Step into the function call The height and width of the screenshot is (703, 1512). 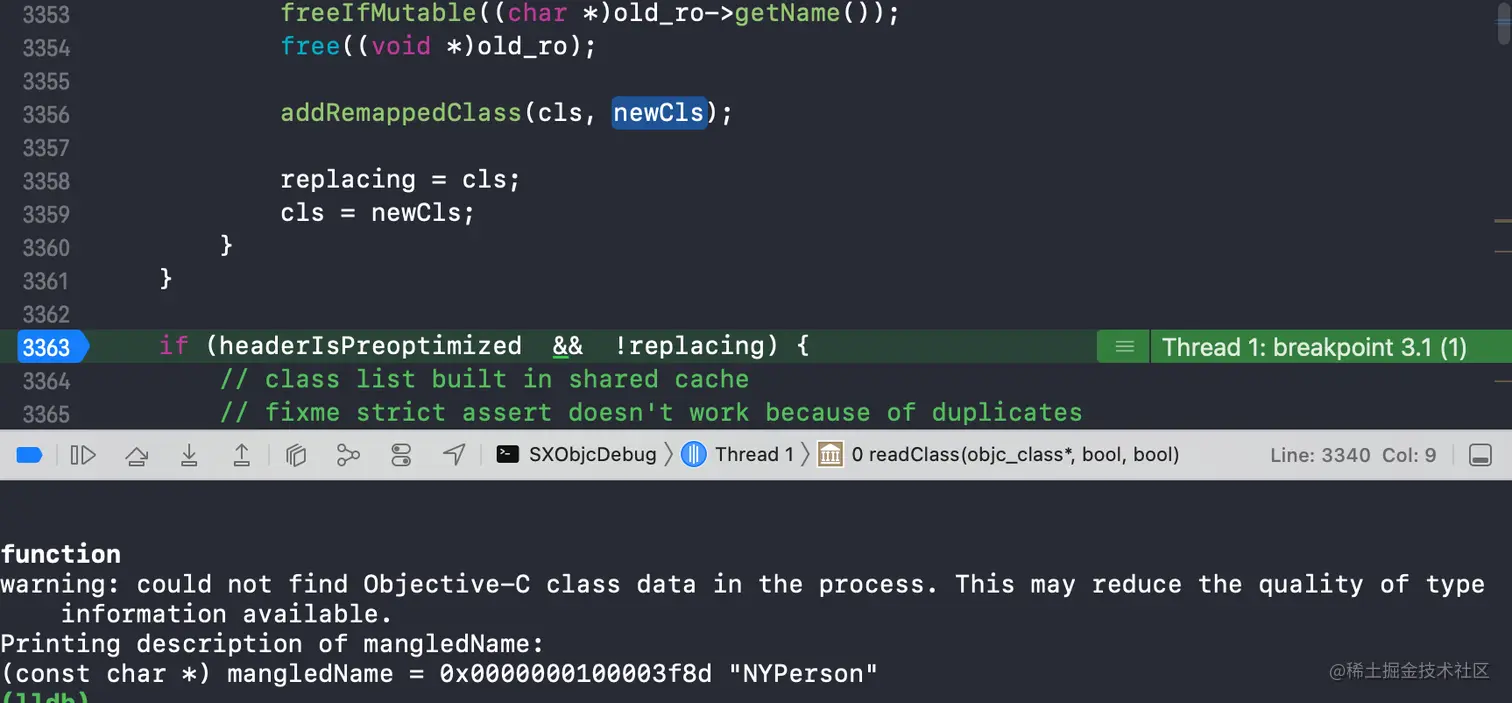point(189,455)
